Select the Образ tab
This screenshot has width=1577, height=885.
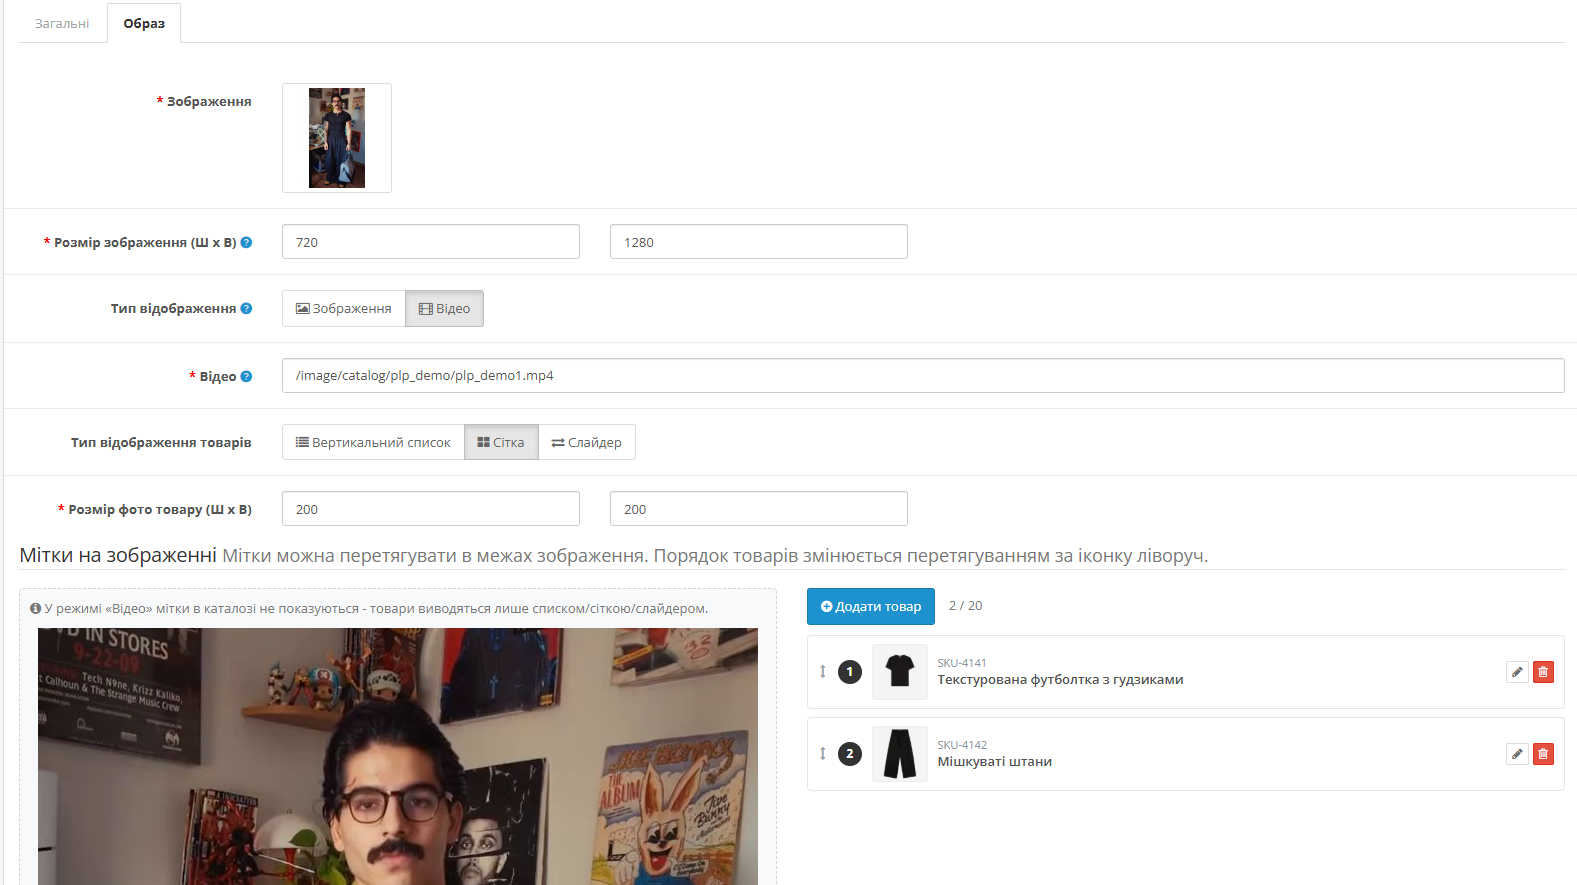pyautogui.click(x=144, y=23)
